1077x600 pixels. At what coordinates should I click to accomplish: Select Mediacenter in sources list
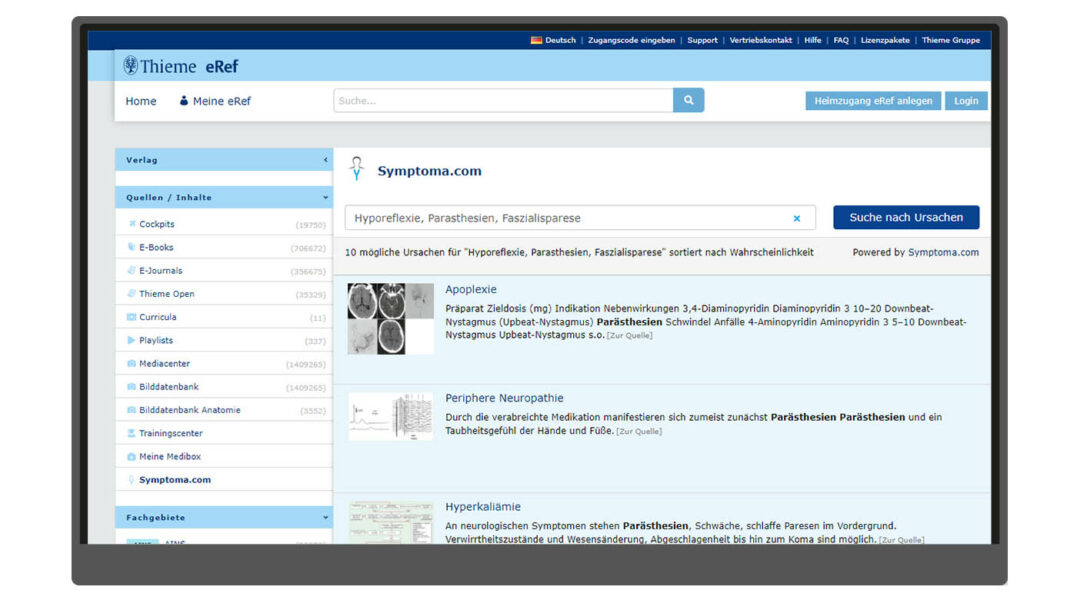pos(165,364)
